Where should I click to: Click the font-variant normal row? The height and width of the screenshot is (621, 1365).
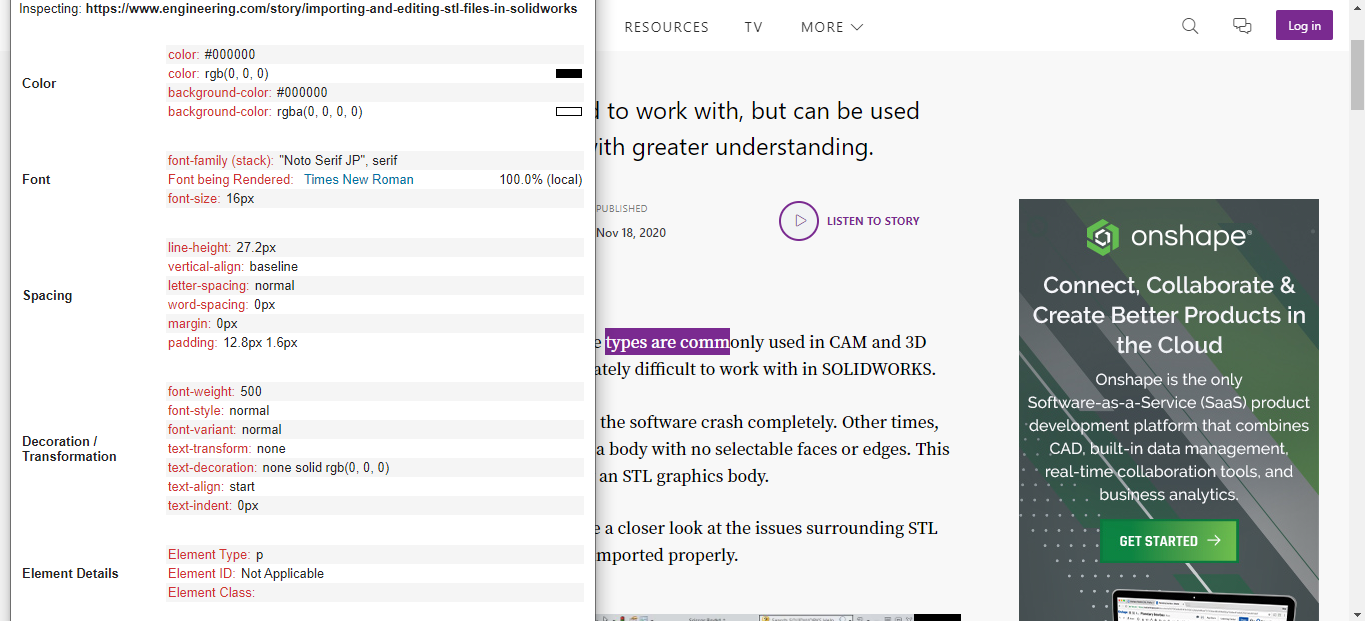(x=375, y=430)
